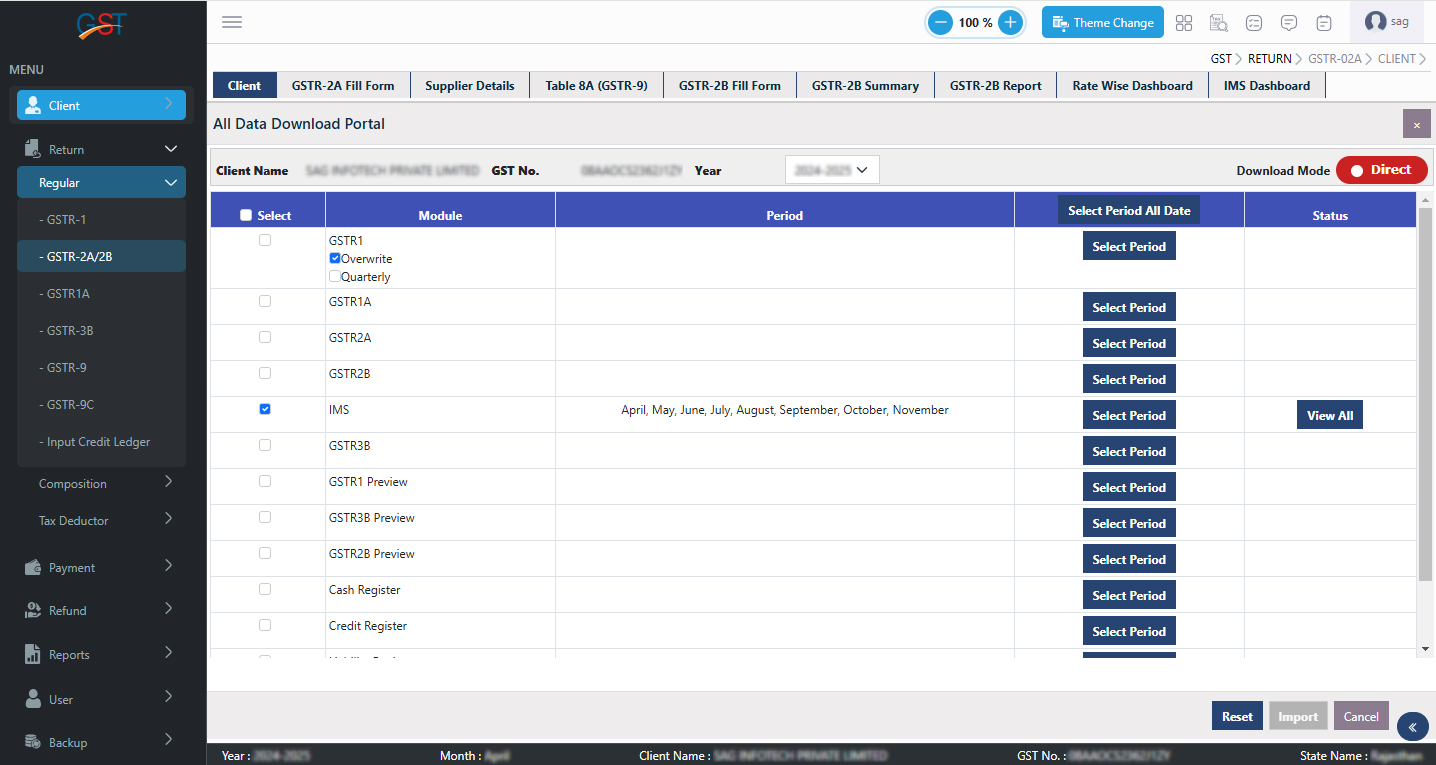1436x765 pixels.
Task: Open the IMS Dashboard tab
Action: (1266, 86)
